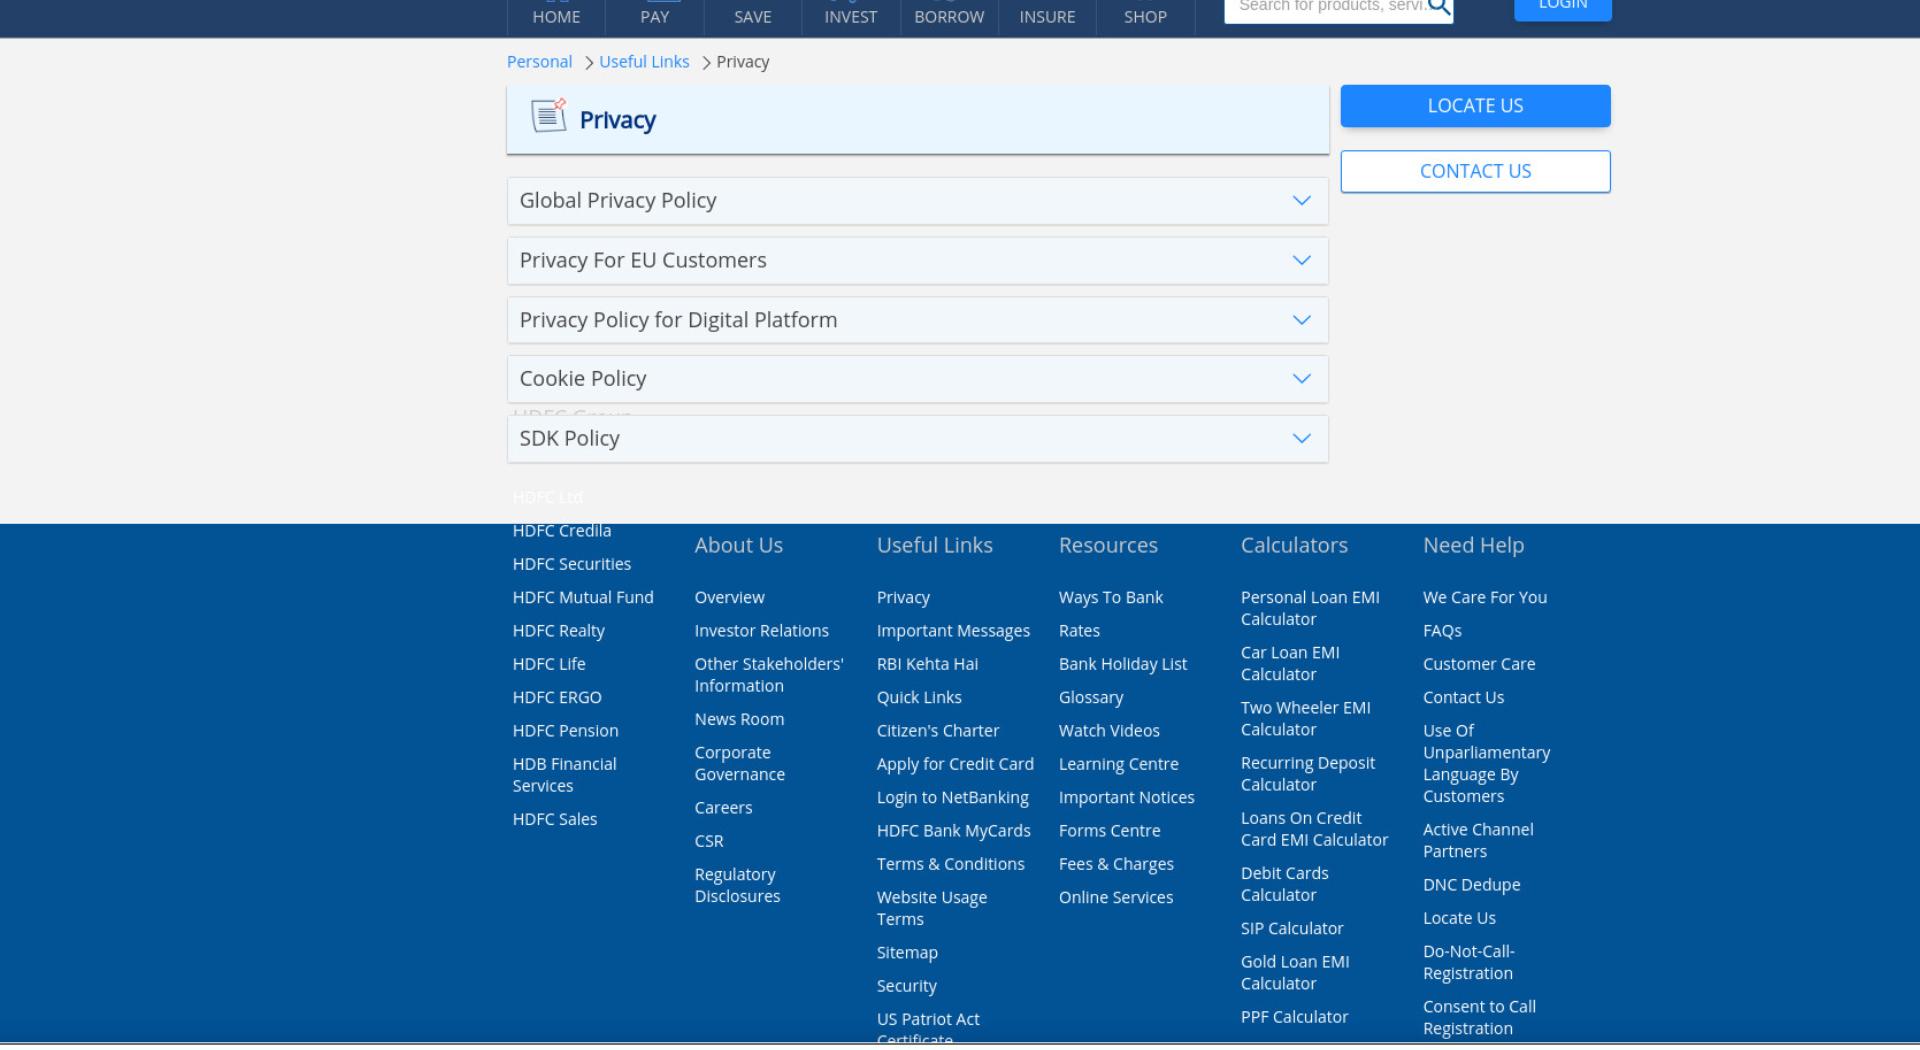Screen dimensions: 1920x1050
Task: Click the LOGIN button
Action: tap(1563, 8)
